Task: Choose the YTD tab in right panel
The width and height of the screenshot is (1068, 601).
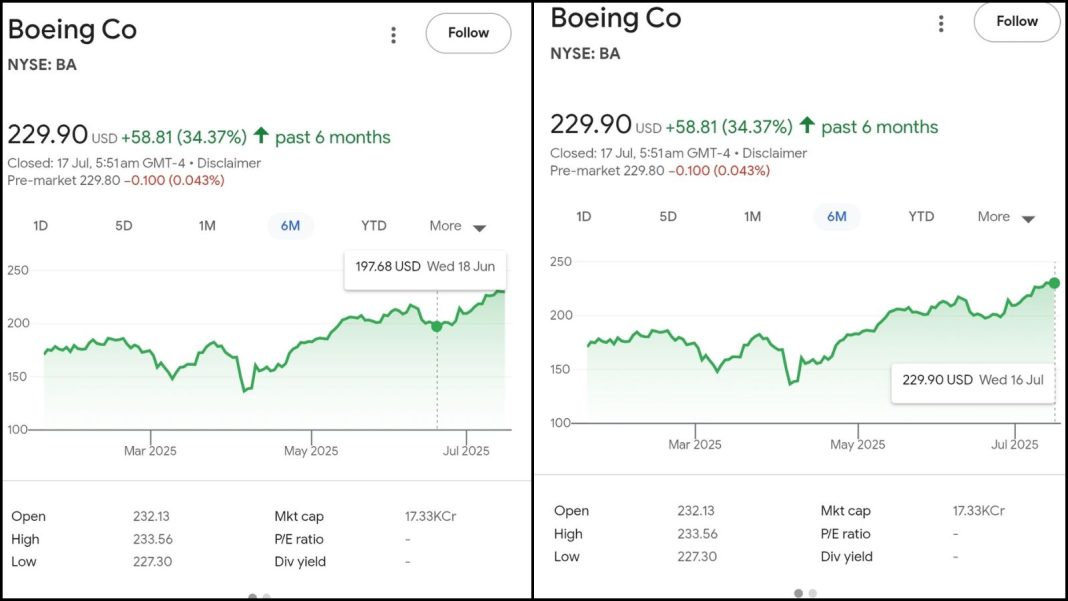Action: point(921,217)
